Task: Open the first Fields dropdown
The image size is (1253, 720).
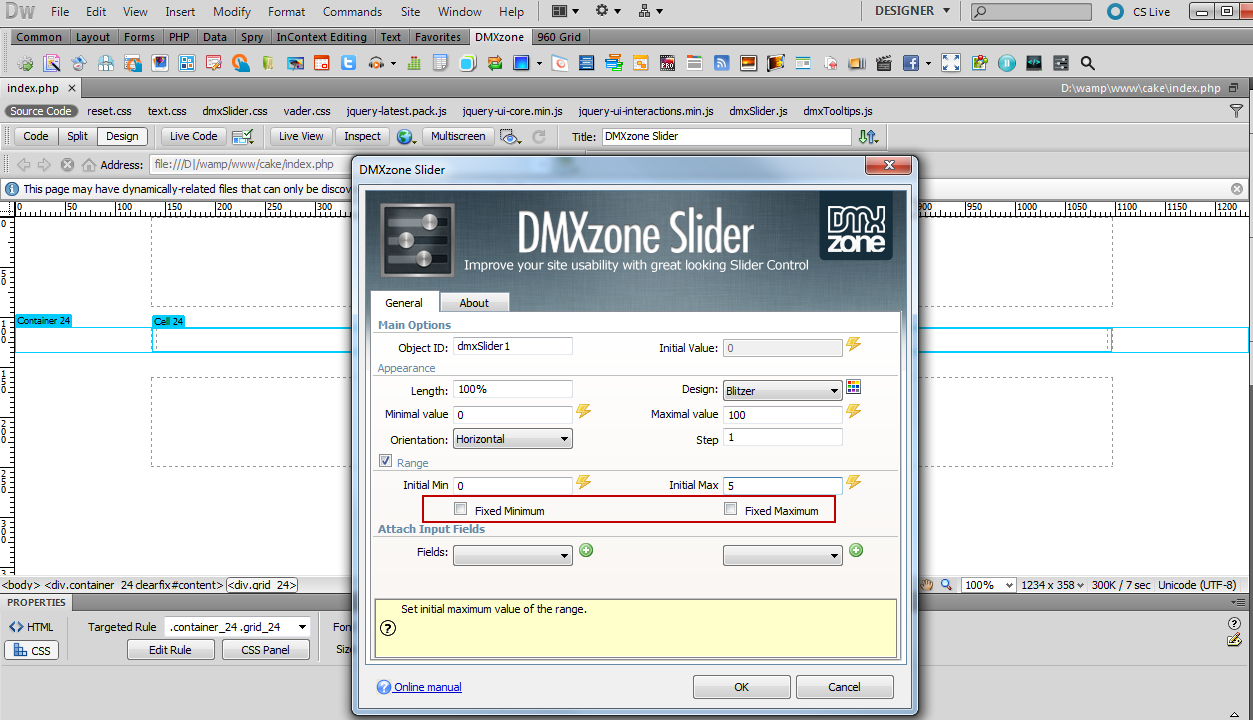Action: pos(512,555)
